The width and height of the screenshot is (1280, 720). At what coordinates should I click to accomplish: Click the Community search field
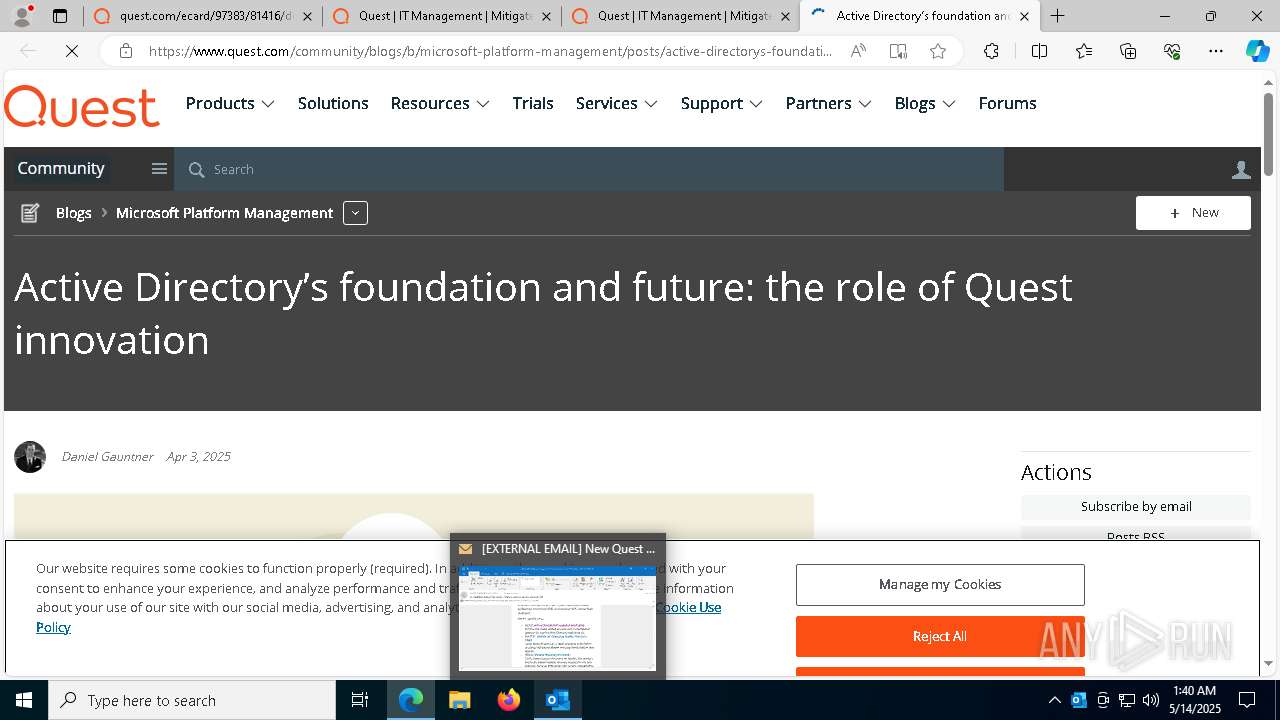589,169
